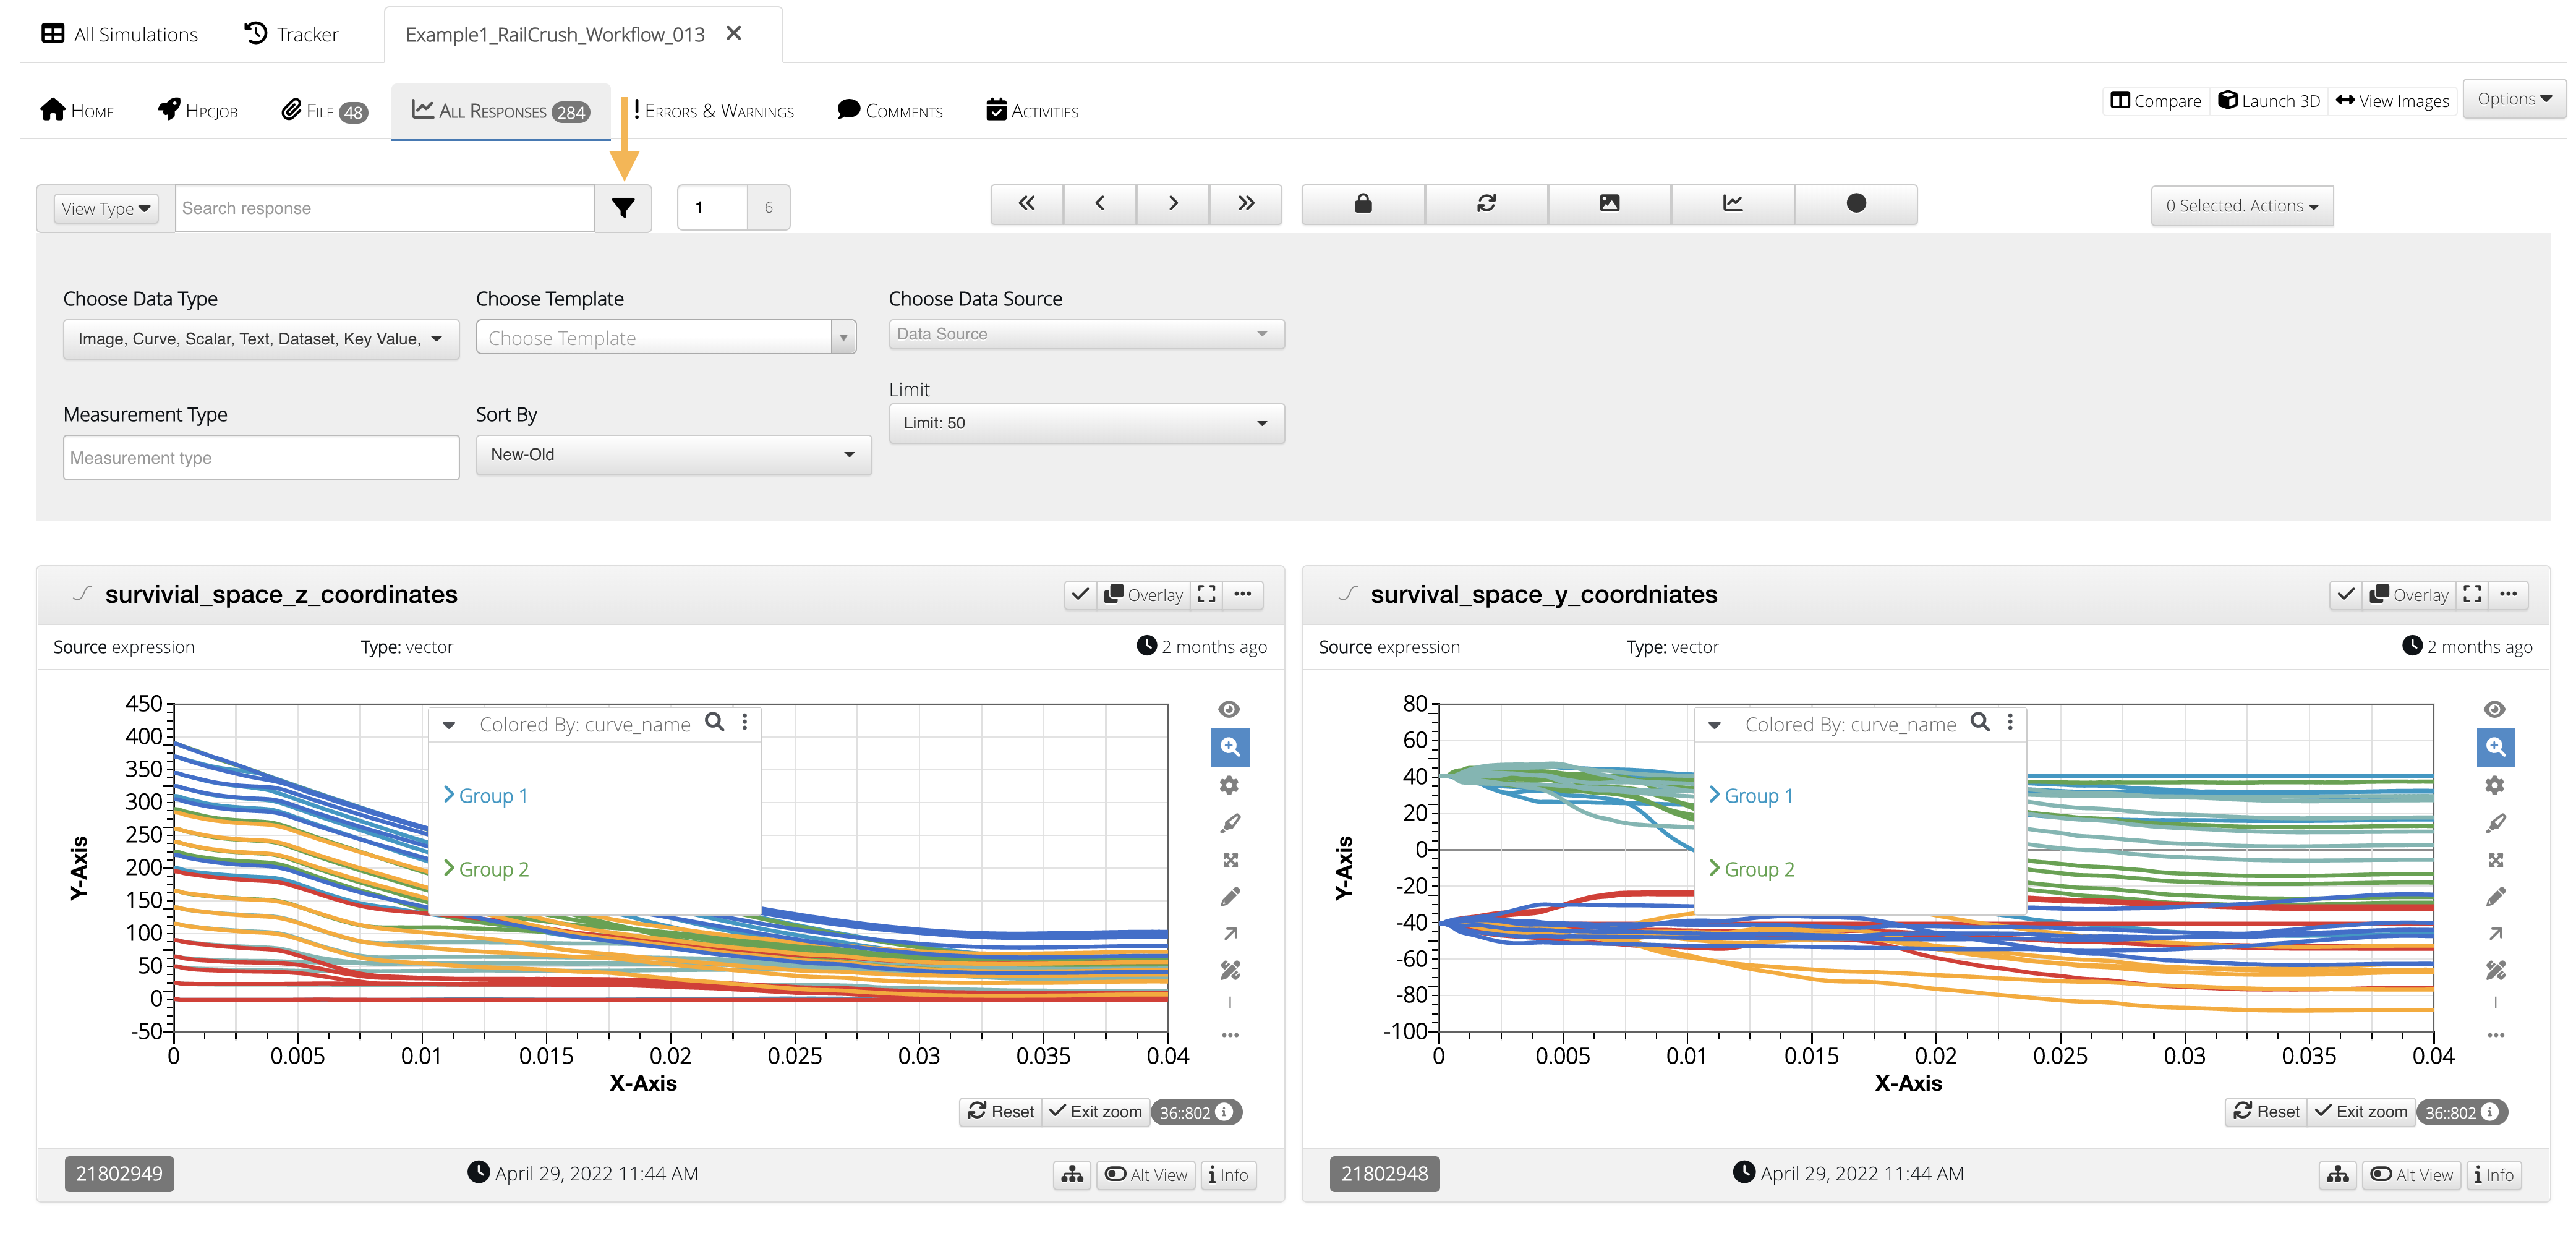Click the black circle color toolbar button
The height and width of the screenshot is (1249, 2576).
pos(1855,204)
